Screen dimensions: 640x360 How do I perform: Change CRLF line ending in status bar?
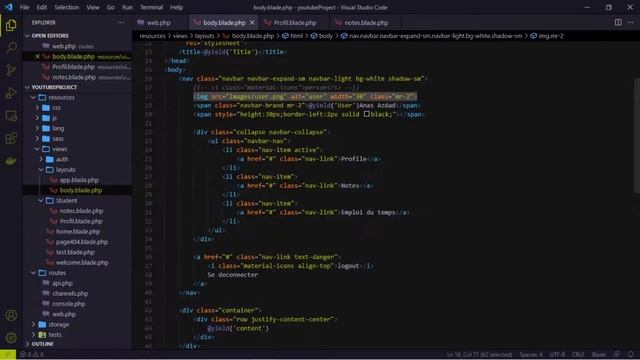(578, 354)
